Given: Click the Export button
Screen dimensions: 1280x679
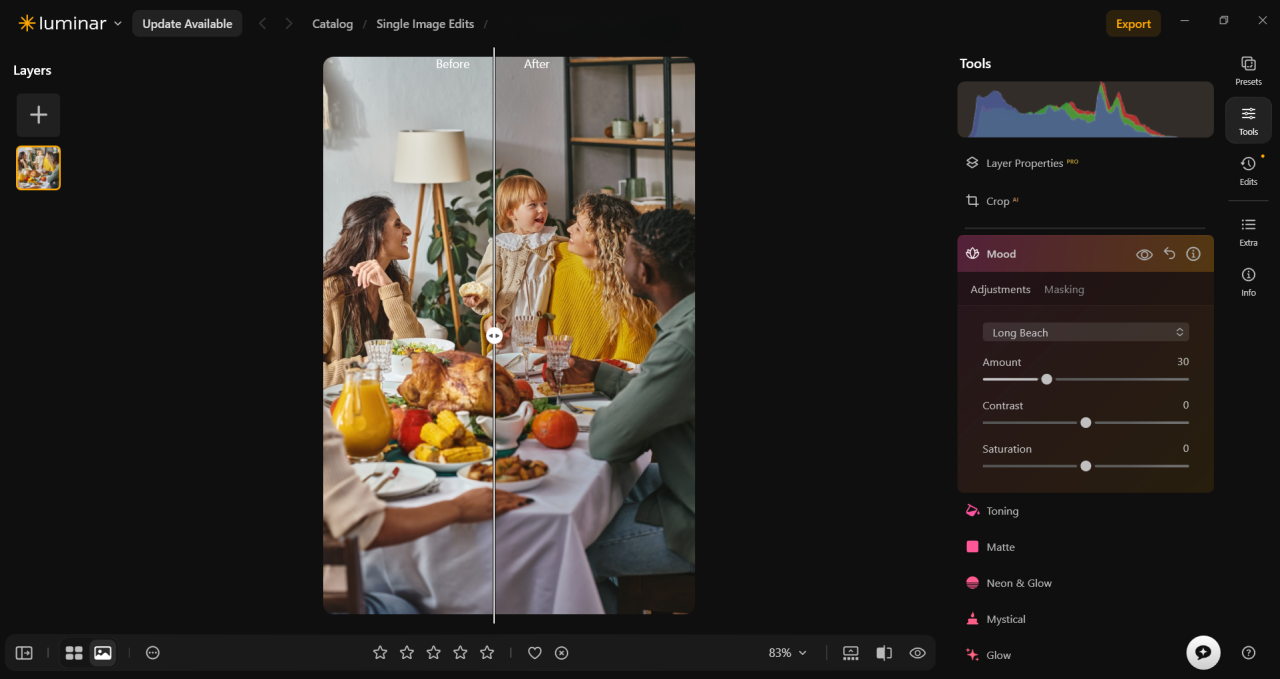Looking at the screenshot, I should point(1133,24).
